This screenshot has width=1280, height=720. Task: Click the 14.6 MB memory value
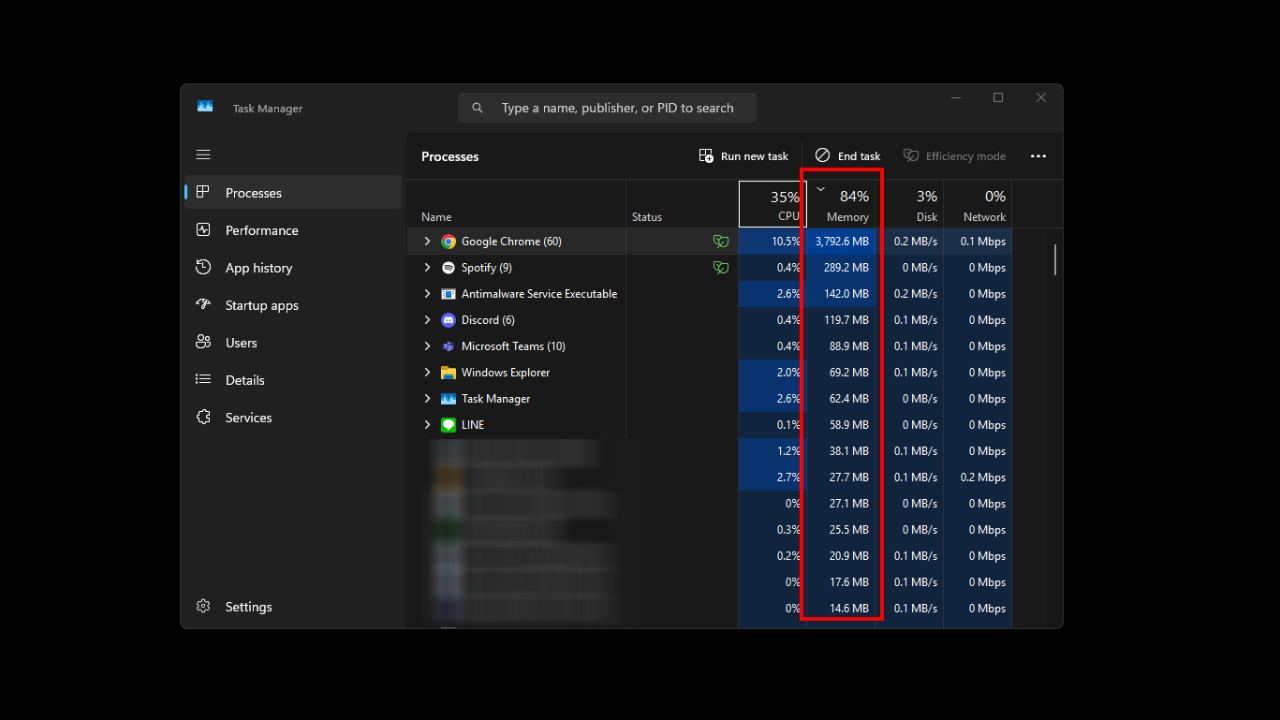849,608
